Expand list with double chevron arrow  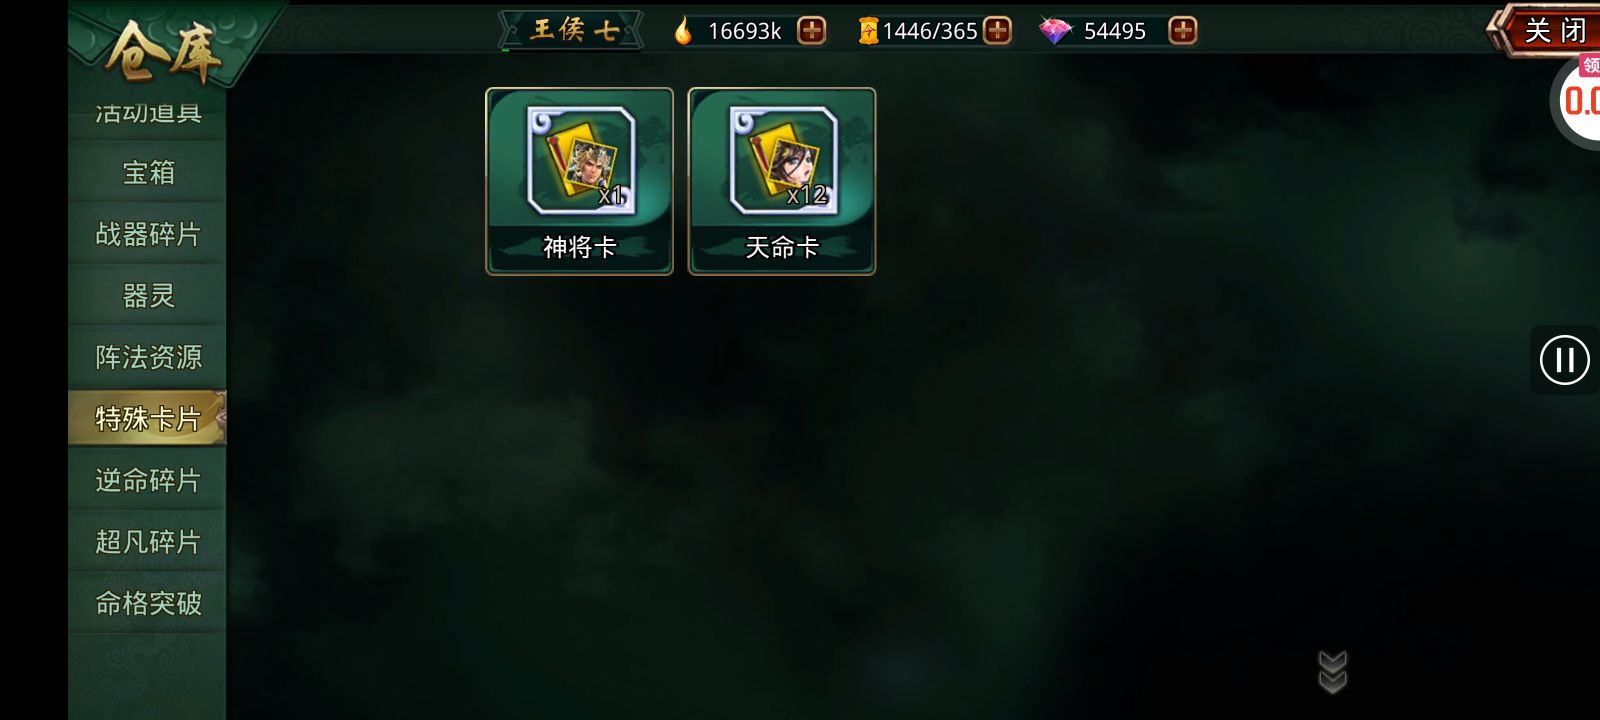pyautogui.click(x=1333, y=672)
